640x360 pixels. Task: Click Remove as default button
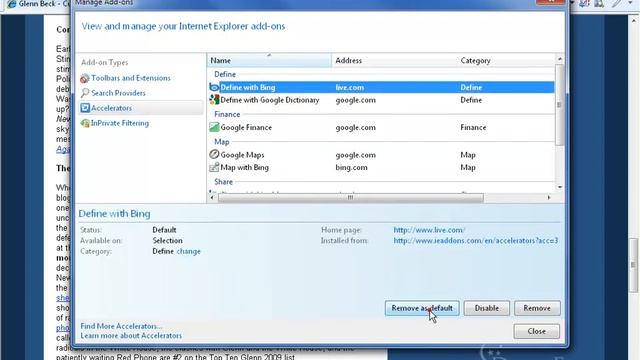pyautogui.click(x=422, y=308)
